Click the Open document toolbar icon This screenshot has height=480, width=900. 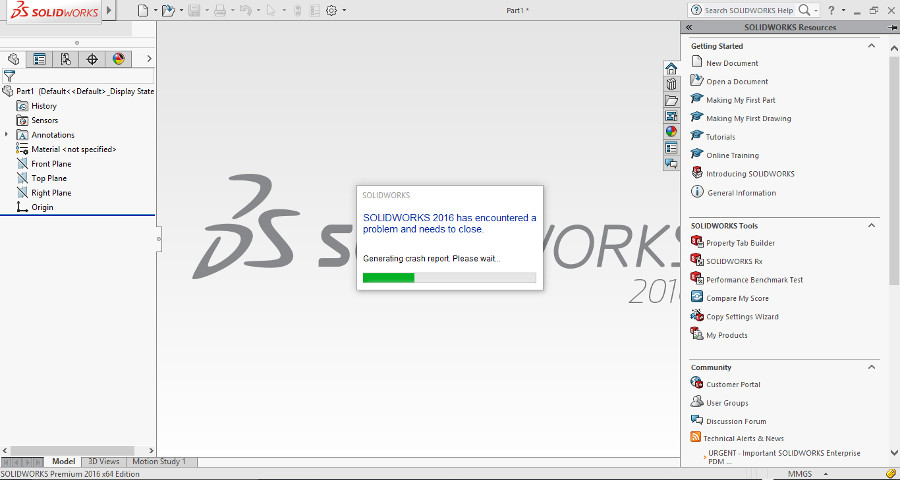pyautogui.click(x=168, y=10)
